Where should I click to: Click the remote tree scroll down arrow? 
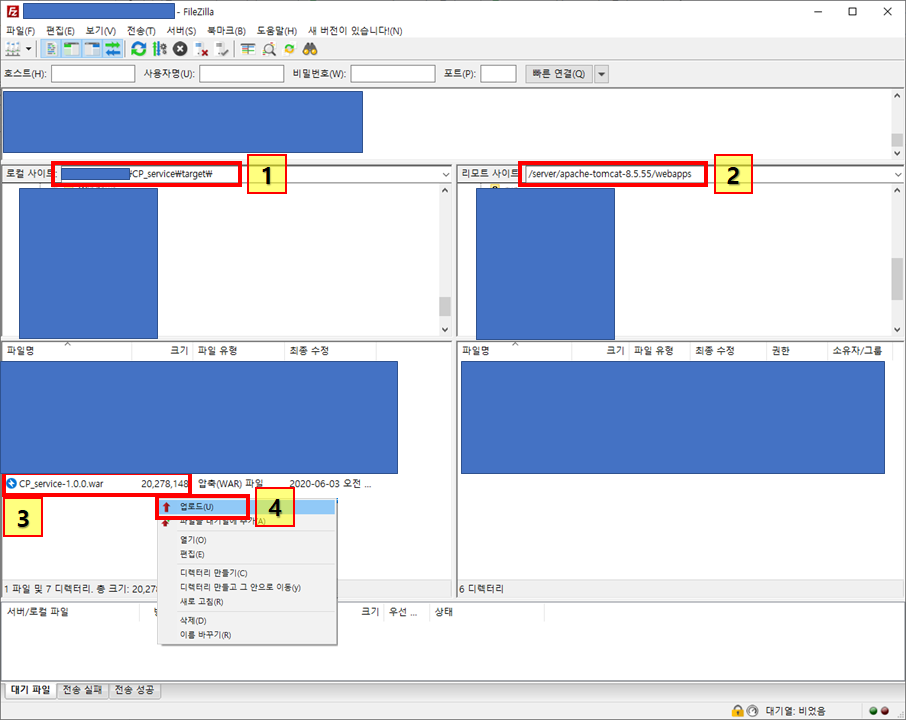[897, 329]
